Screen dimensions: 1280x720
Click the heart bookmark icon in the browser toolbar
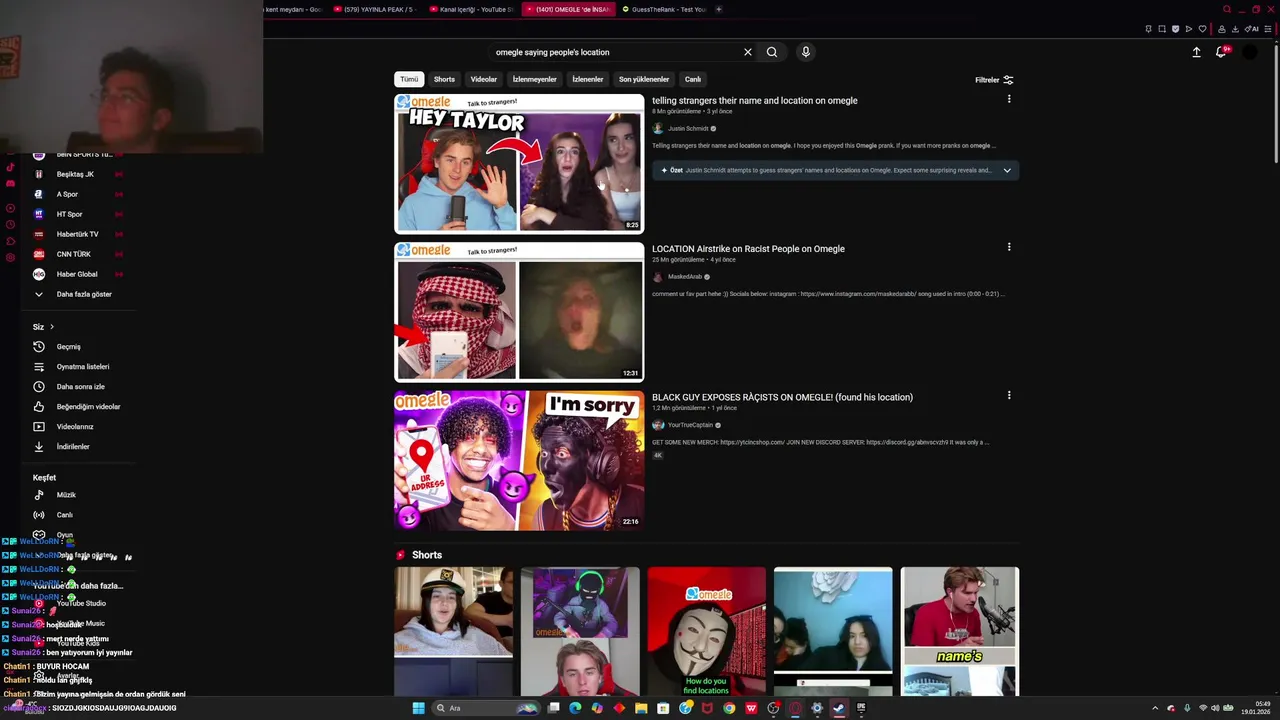1202,29
